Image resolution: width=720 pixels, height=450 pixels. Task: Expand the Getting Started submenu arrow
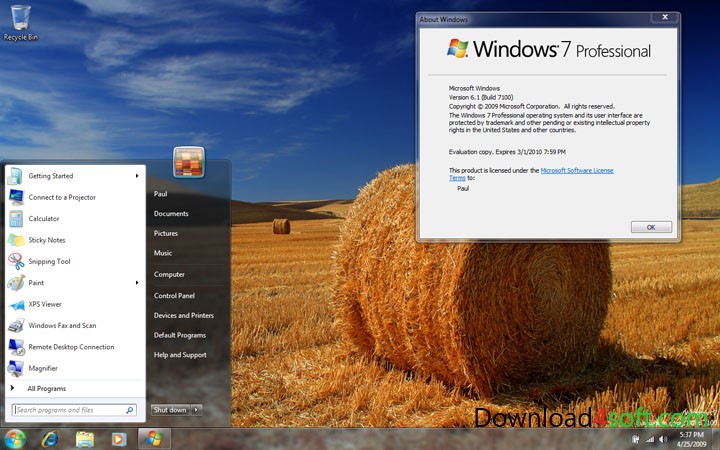pos(137,176)
